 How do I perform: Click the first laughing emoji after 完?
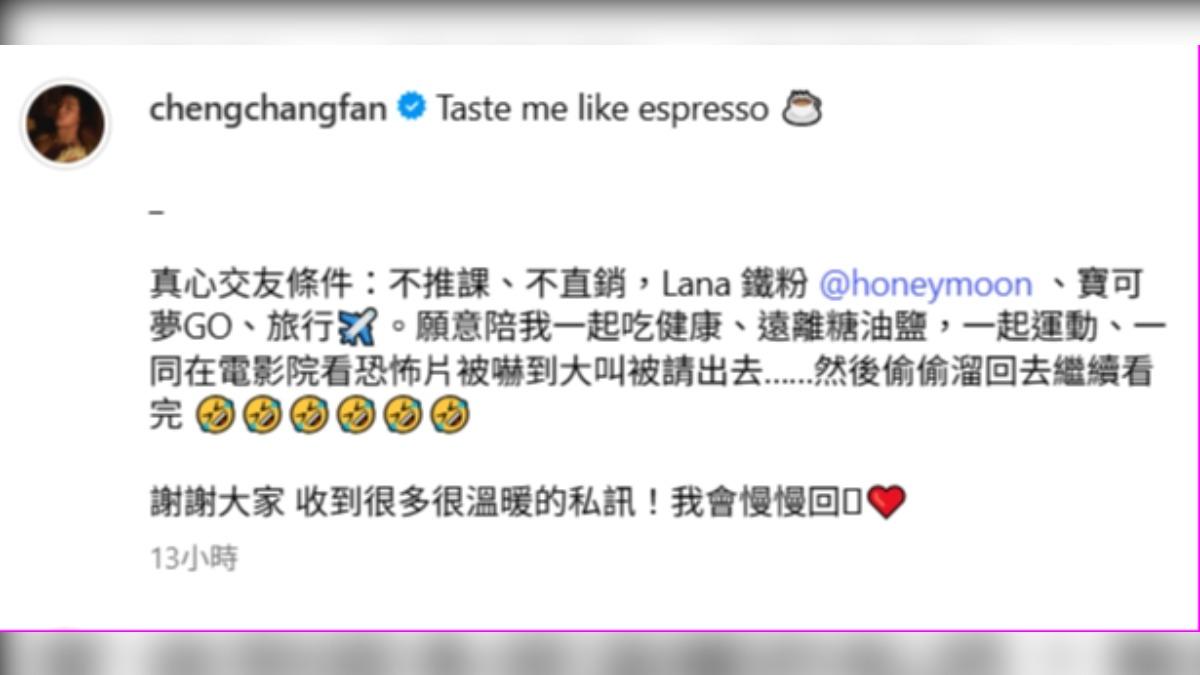[x=216, y=415]
